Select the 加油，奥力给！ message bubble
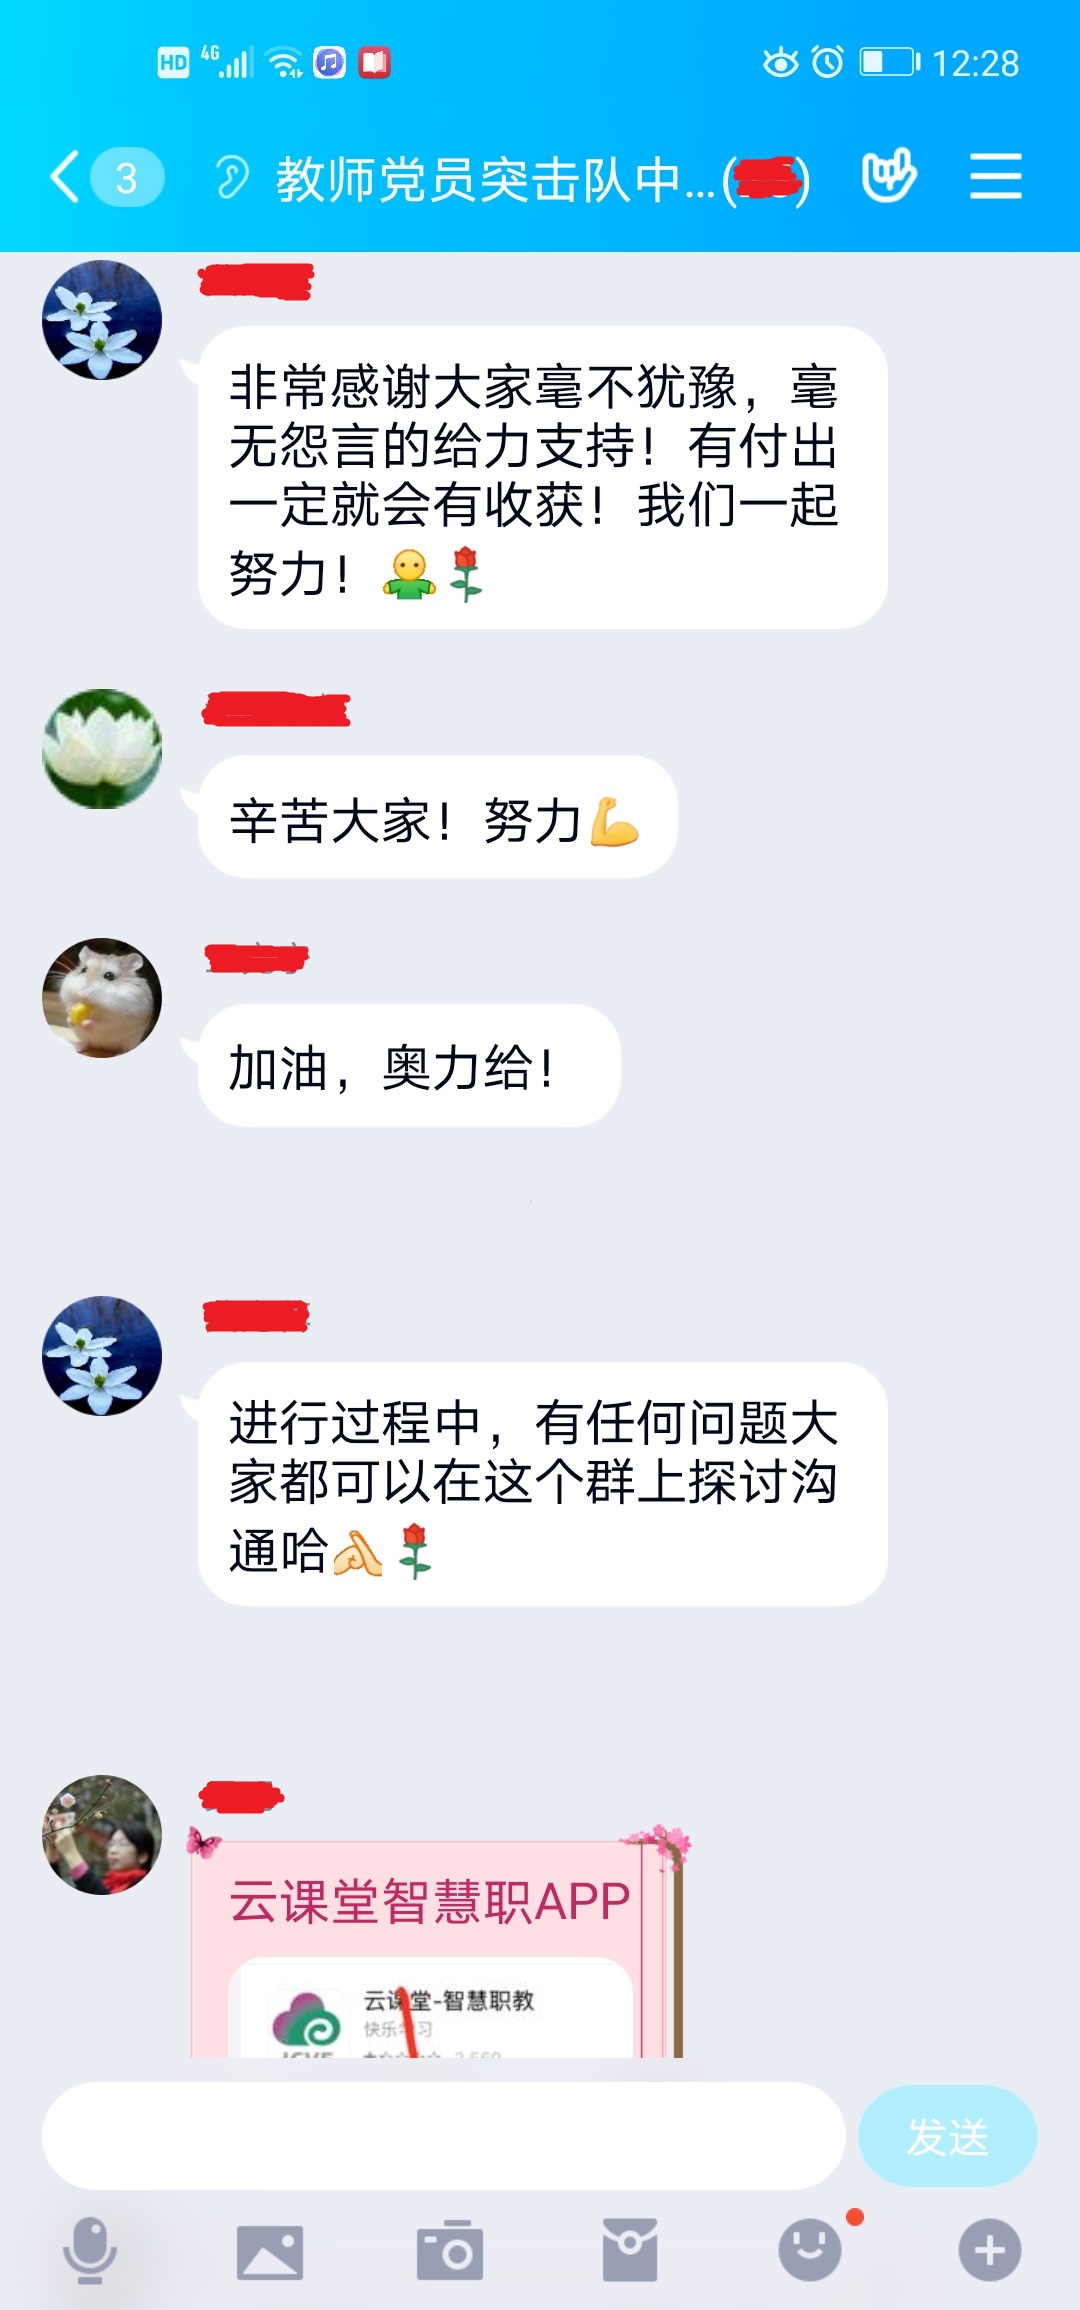This screenshot has width=1080, height=2310. (409, 1066)
